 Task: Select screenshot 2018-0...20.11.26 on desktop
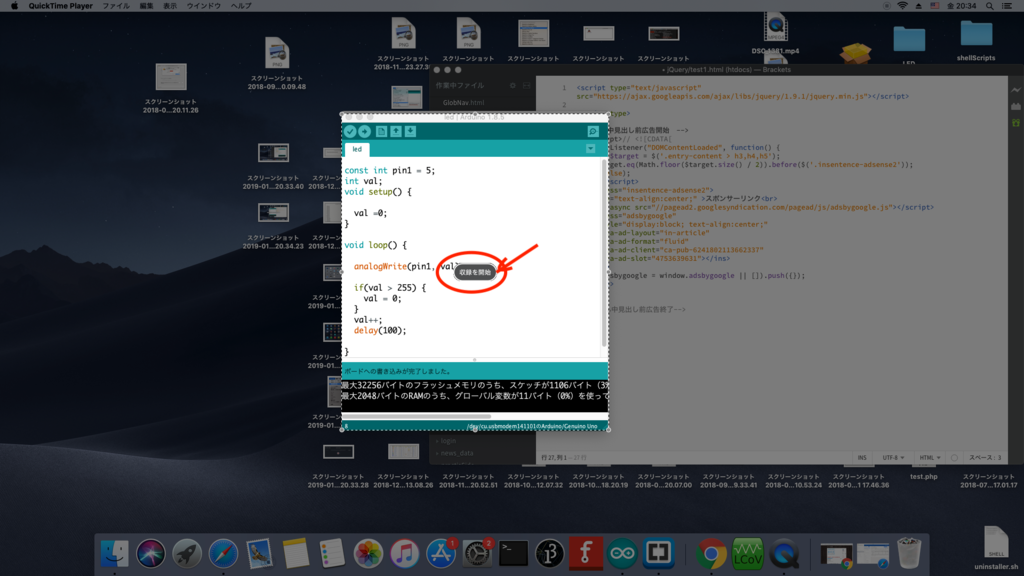[171, 88]
